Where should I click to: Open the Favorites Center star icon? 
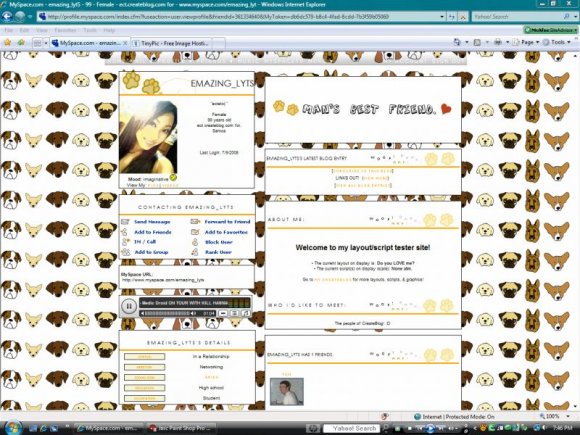click(x=7, y=43)
